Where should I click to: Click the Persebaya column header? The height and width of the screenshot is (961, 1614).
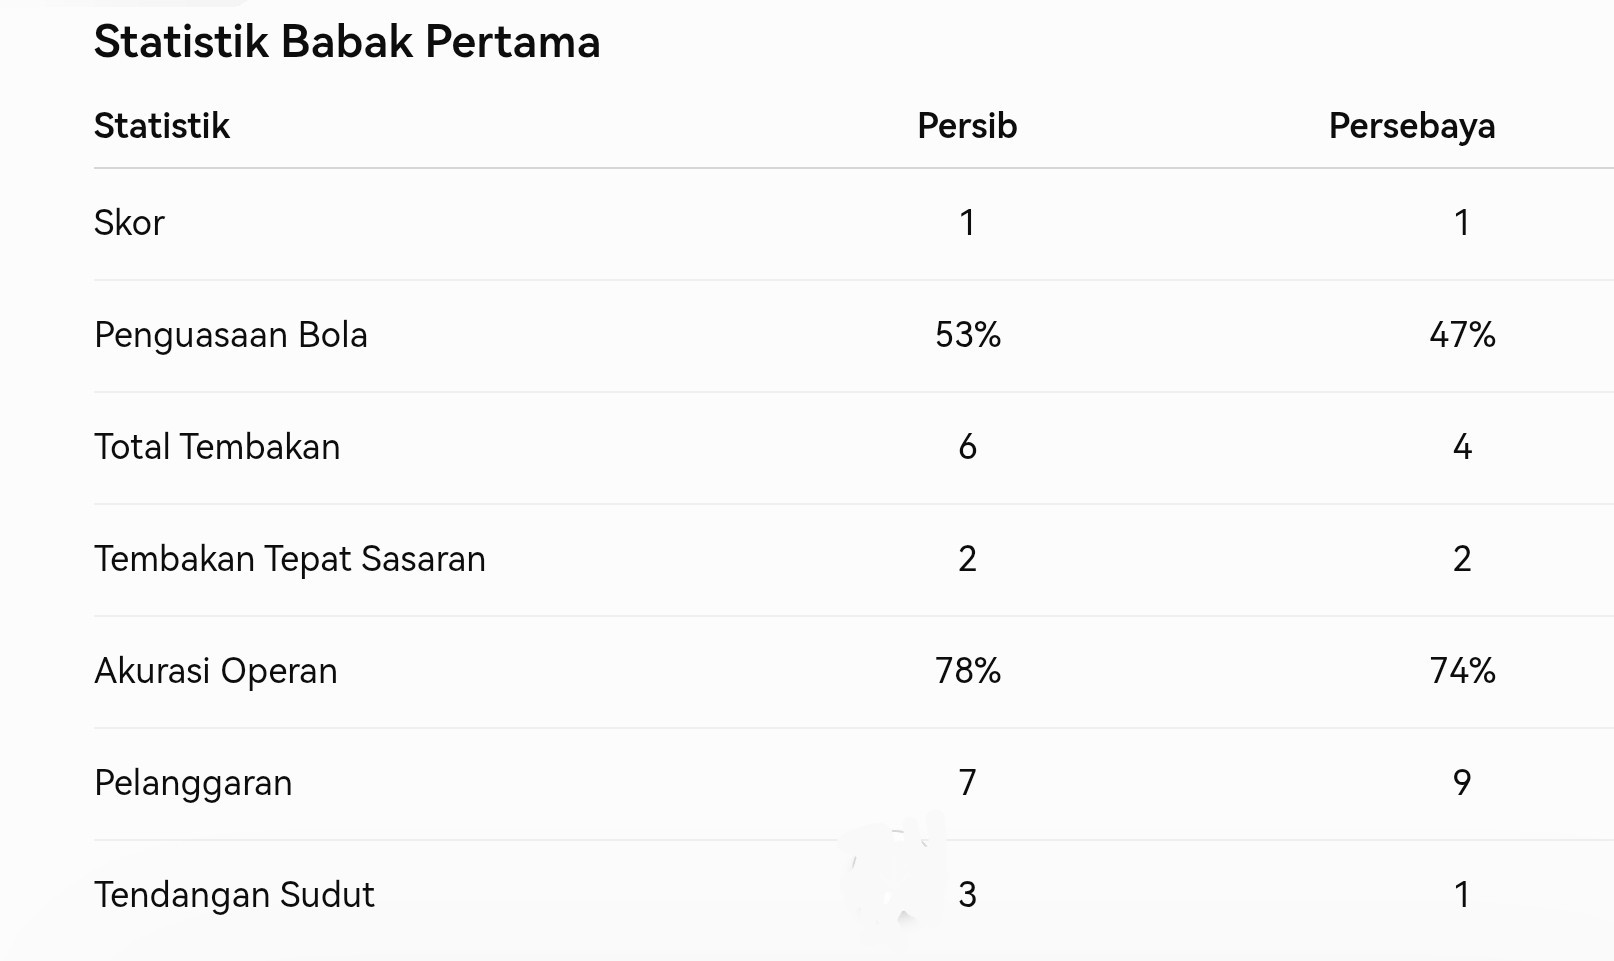(1412, 126)
